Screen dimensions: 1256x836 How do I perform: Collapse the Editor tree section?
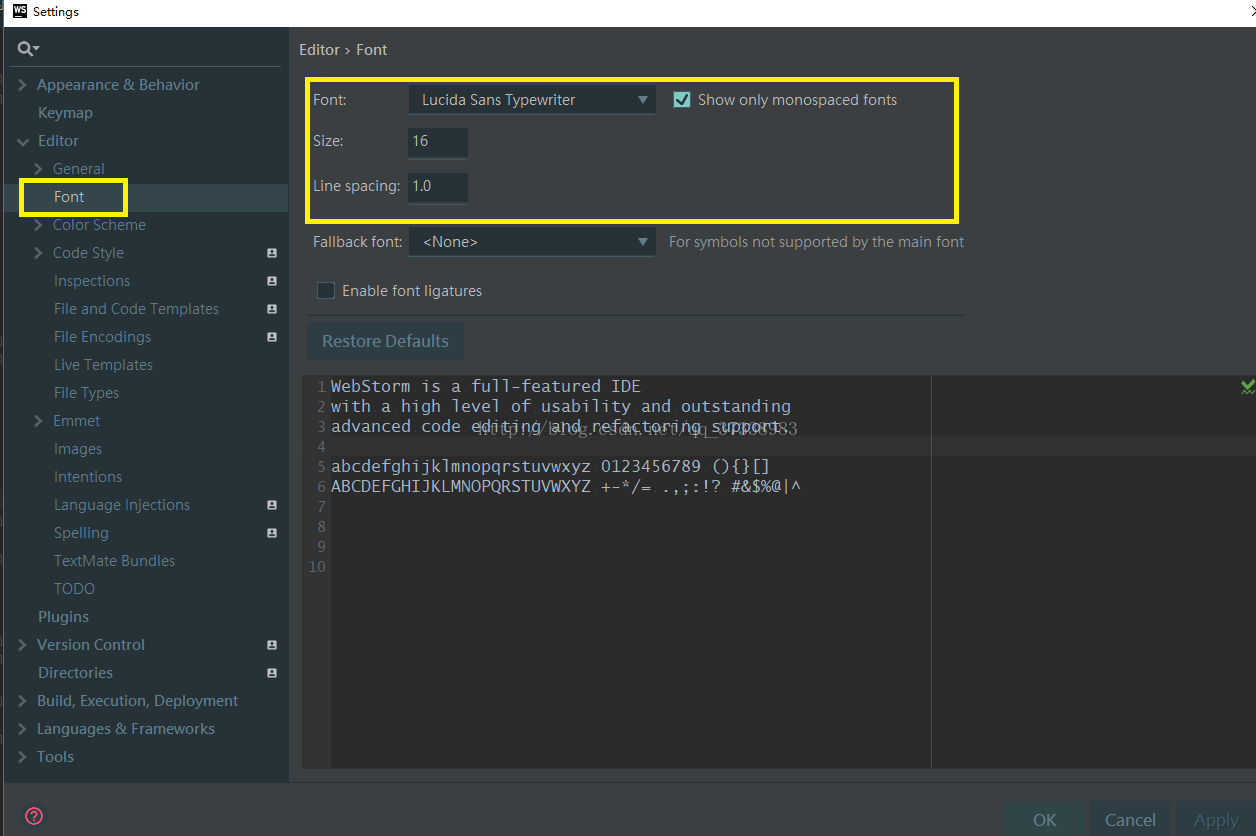[x=22, y=141]
